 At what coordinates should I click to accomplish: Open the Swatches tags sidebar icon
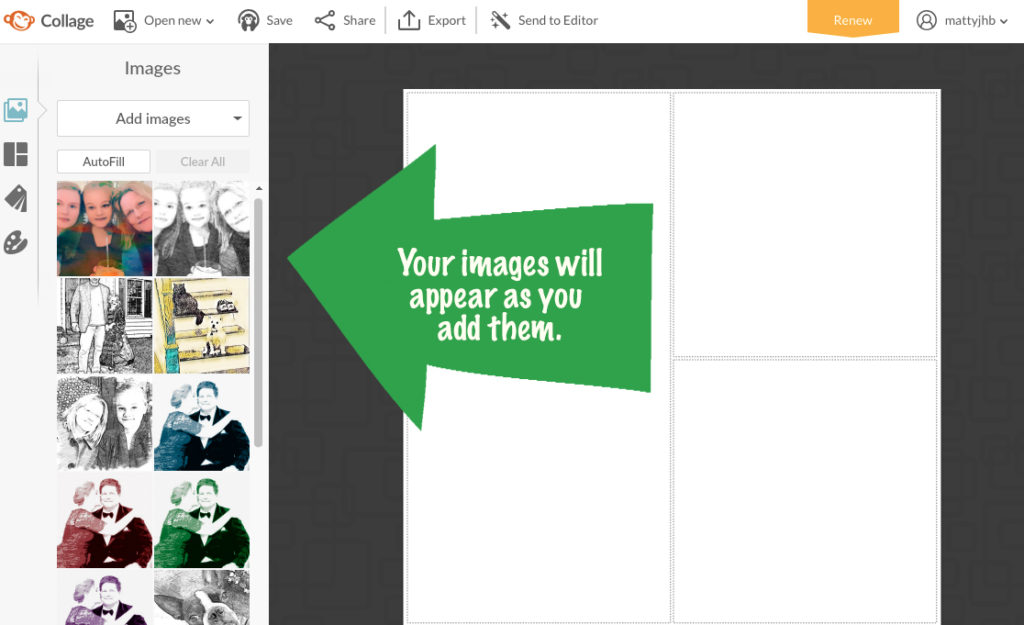click(x=16, y=198)
